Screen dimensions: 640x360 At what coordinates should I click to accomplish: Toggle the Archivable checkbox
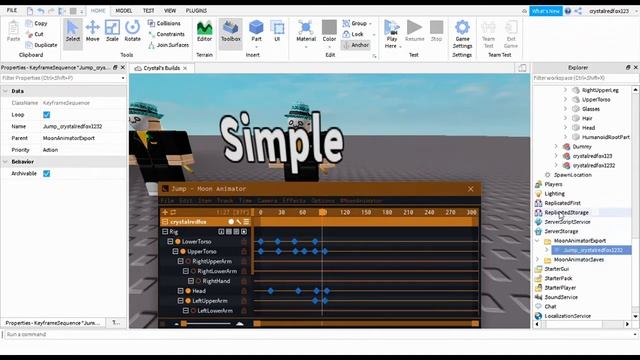tap(47, 173)
